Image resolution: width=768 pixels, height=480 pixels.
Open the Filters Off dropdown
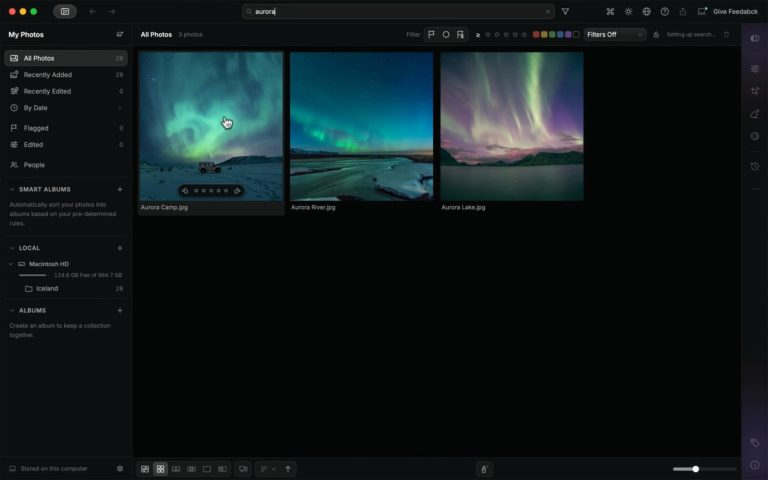(x=615, y=34)
